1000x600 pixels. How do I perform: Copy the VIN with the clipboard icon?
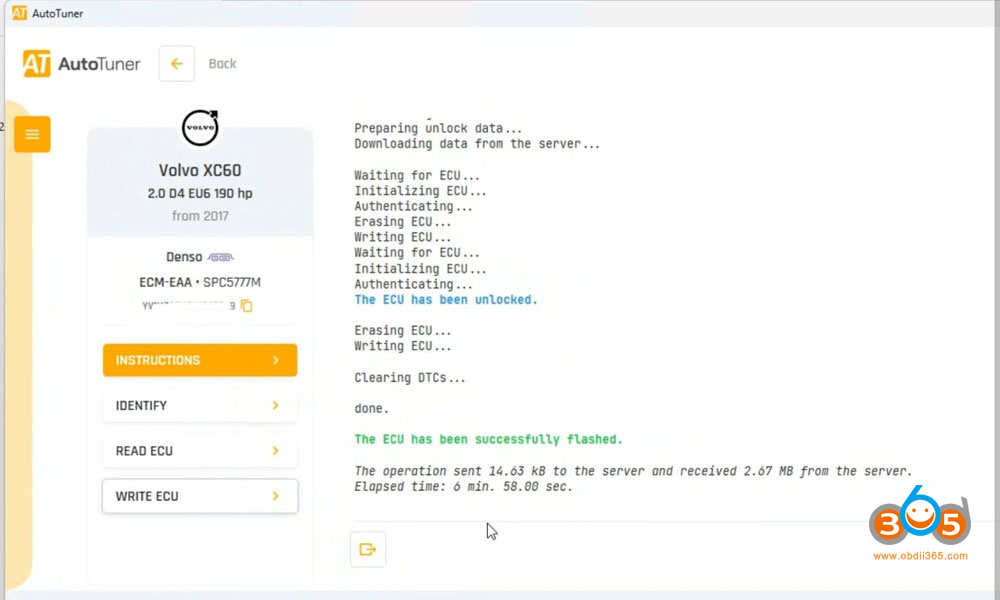click(247, 306)
